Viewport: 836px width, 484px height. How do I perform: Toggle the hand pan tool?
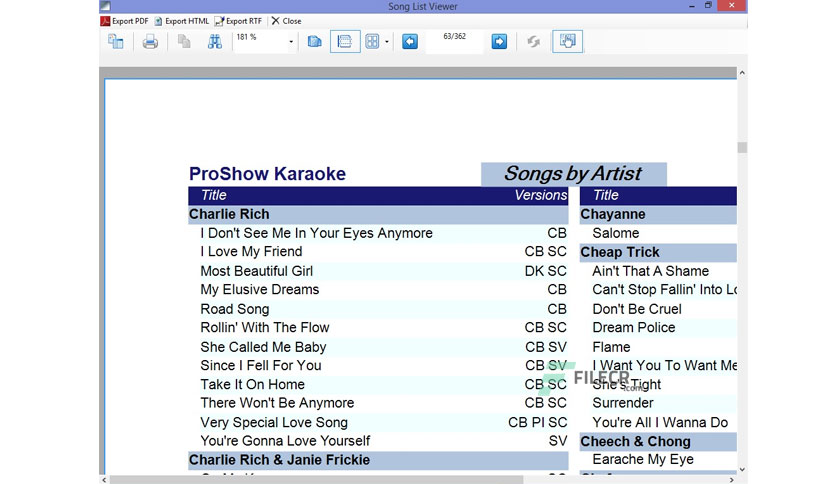click(567, 42)
